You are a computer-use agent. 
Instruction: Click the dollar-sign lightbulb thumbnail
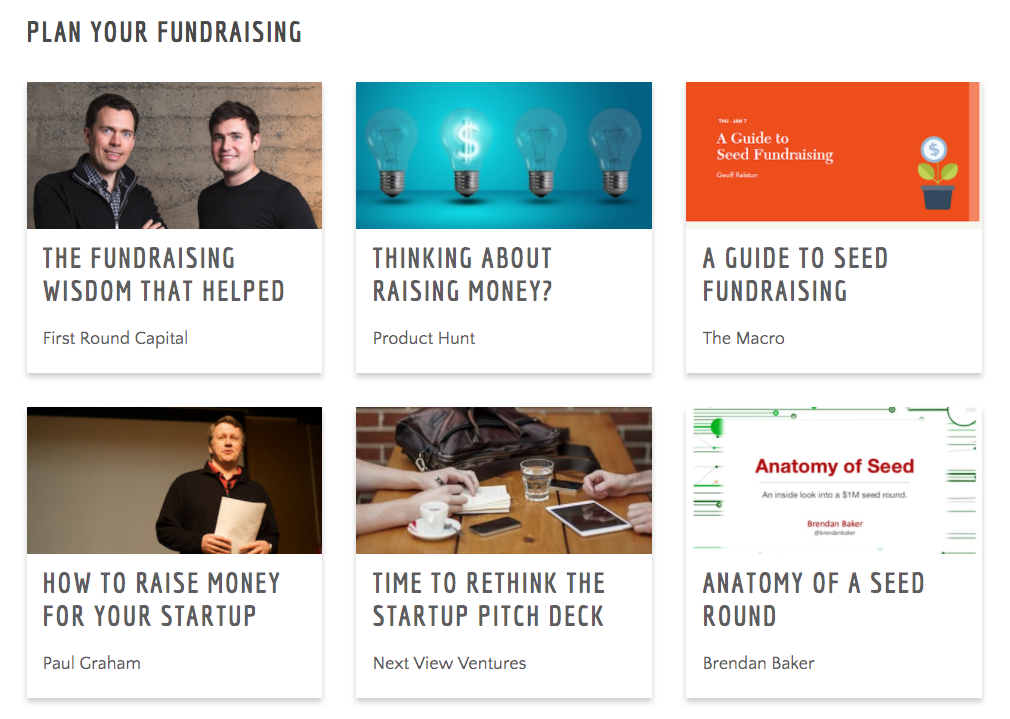coord(504,155)
